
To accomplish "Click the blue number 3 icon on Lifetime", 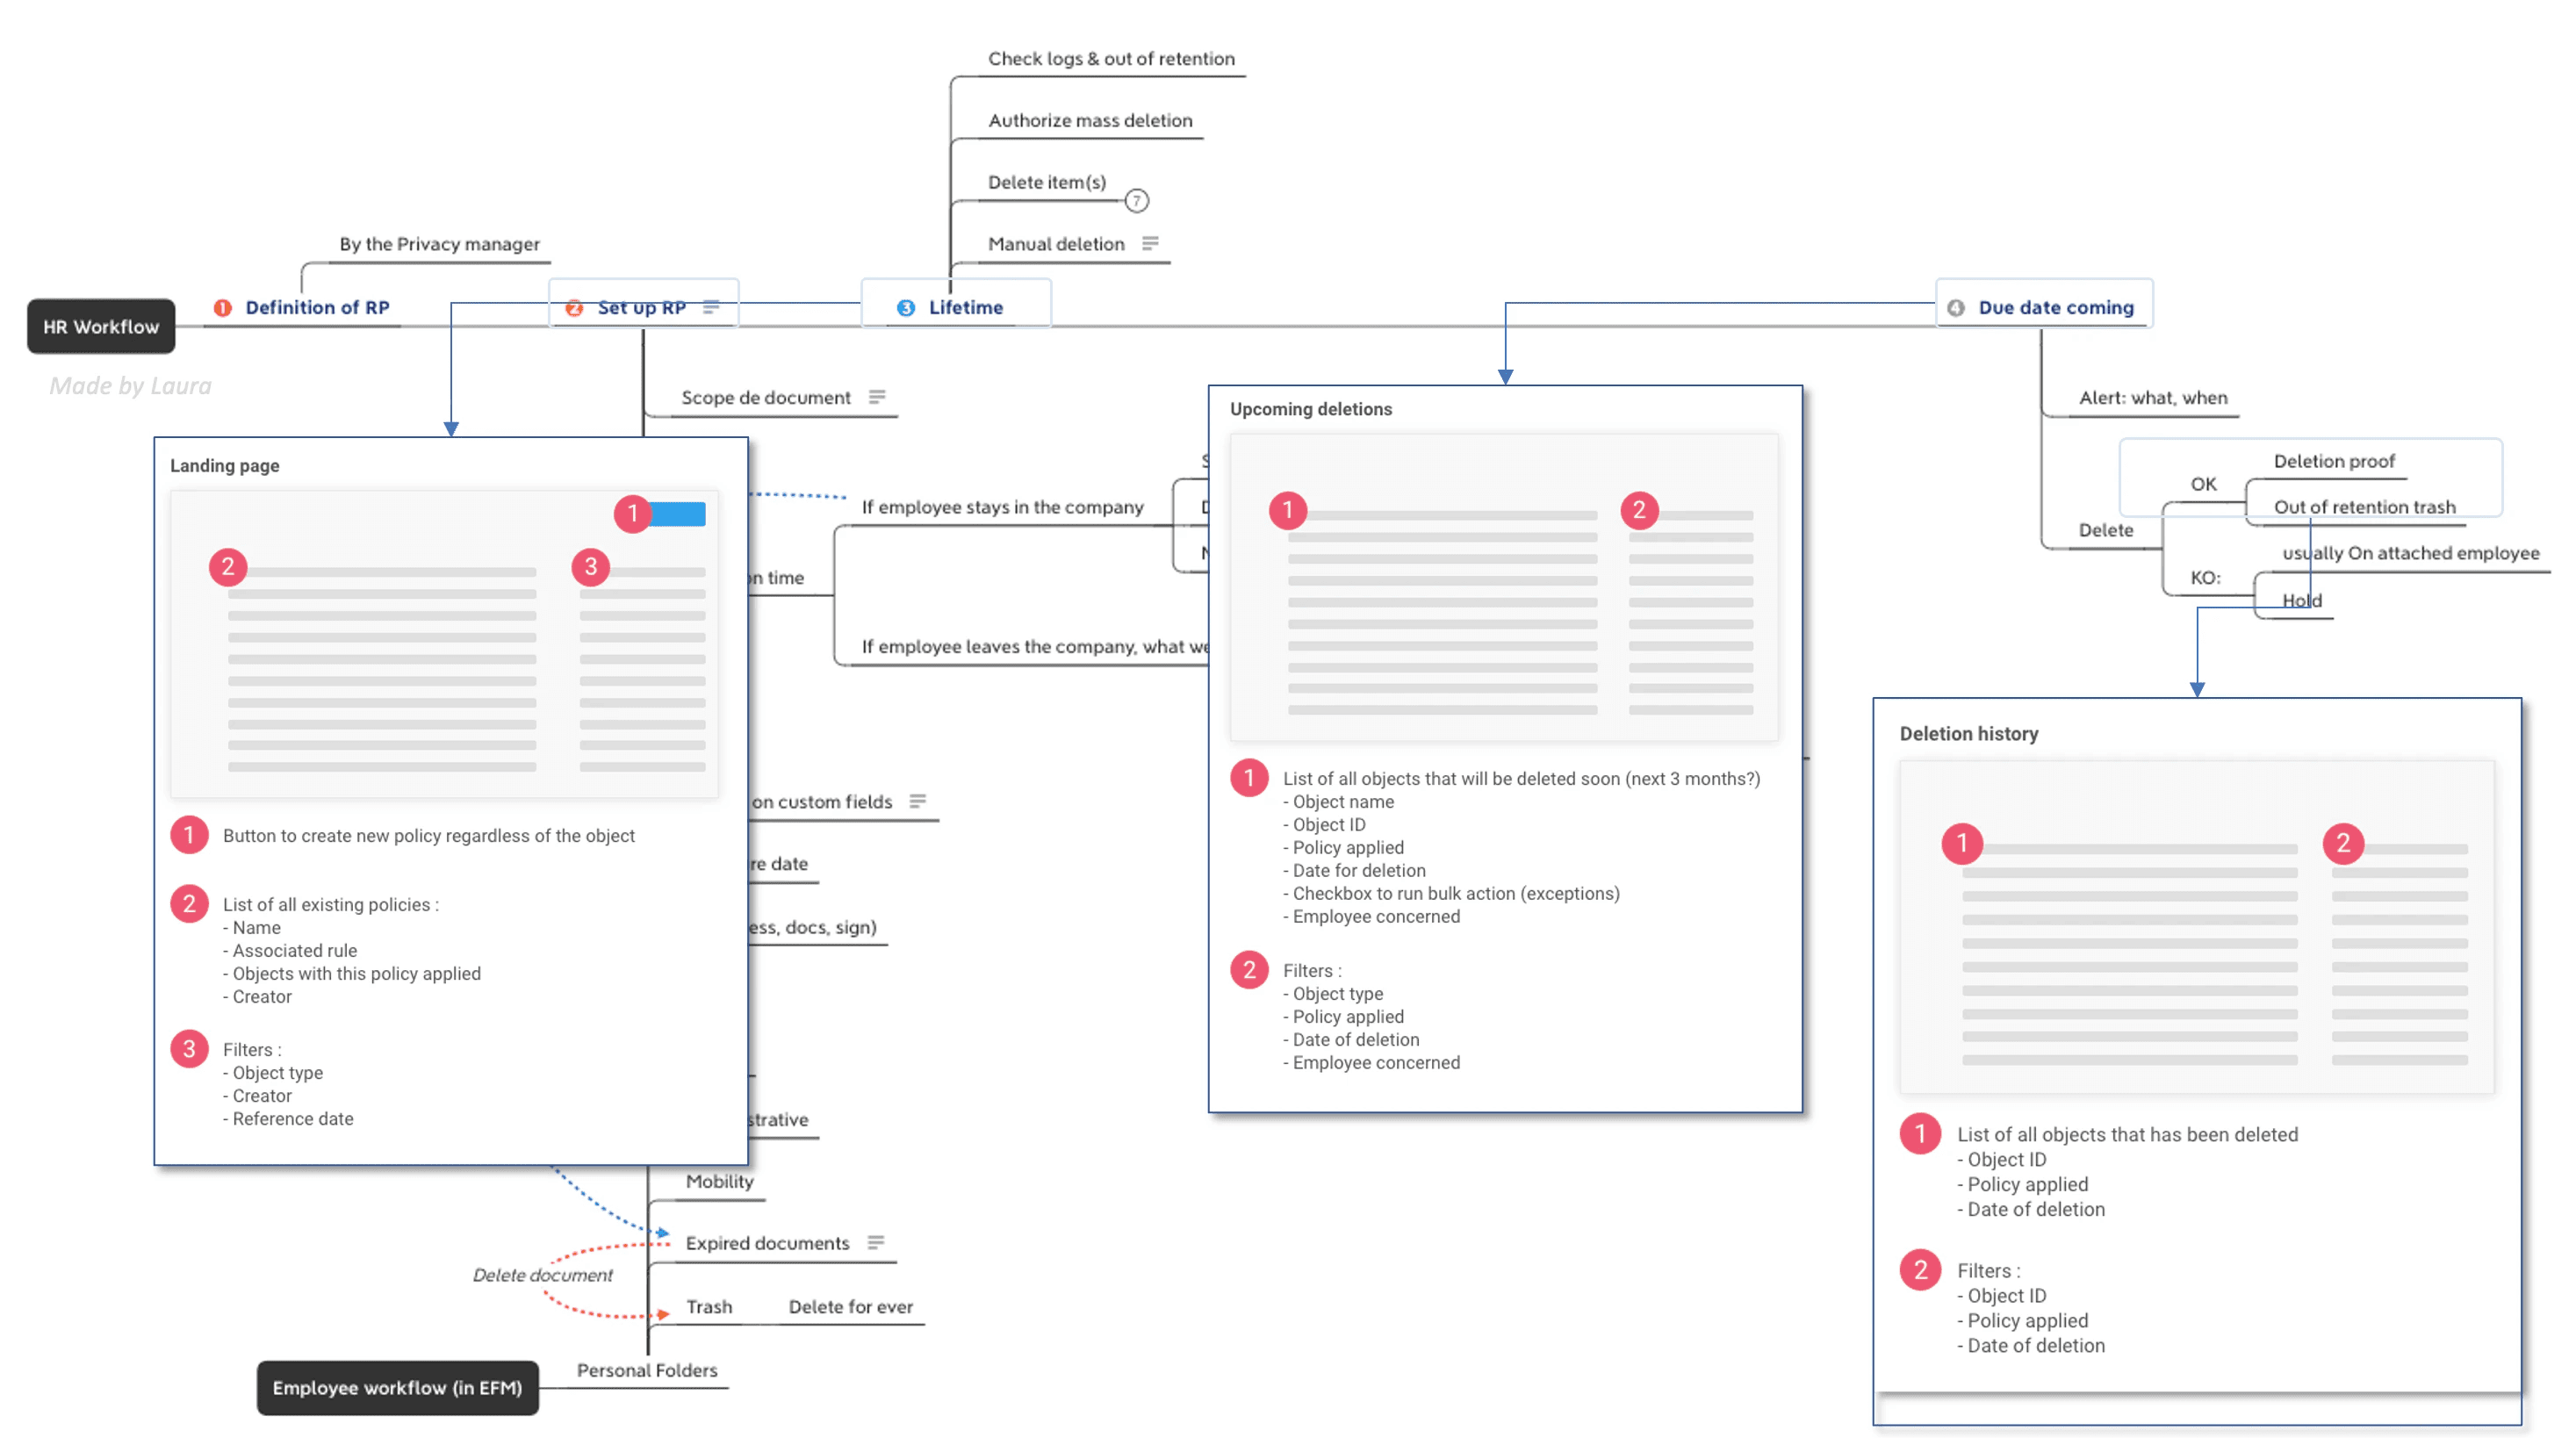I will coord(906,308).
